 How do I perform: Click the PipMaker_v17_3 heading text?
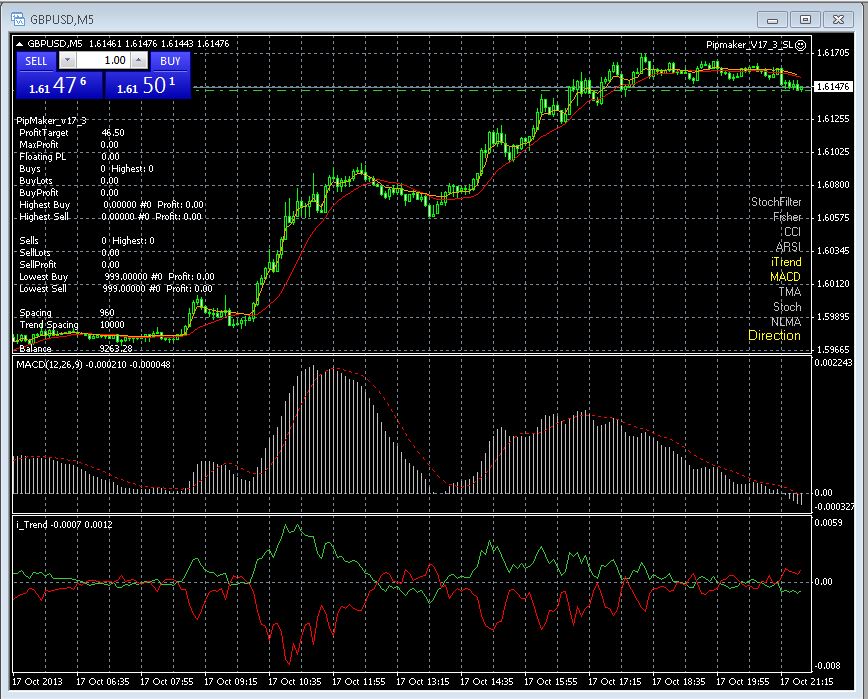[51, 121]
